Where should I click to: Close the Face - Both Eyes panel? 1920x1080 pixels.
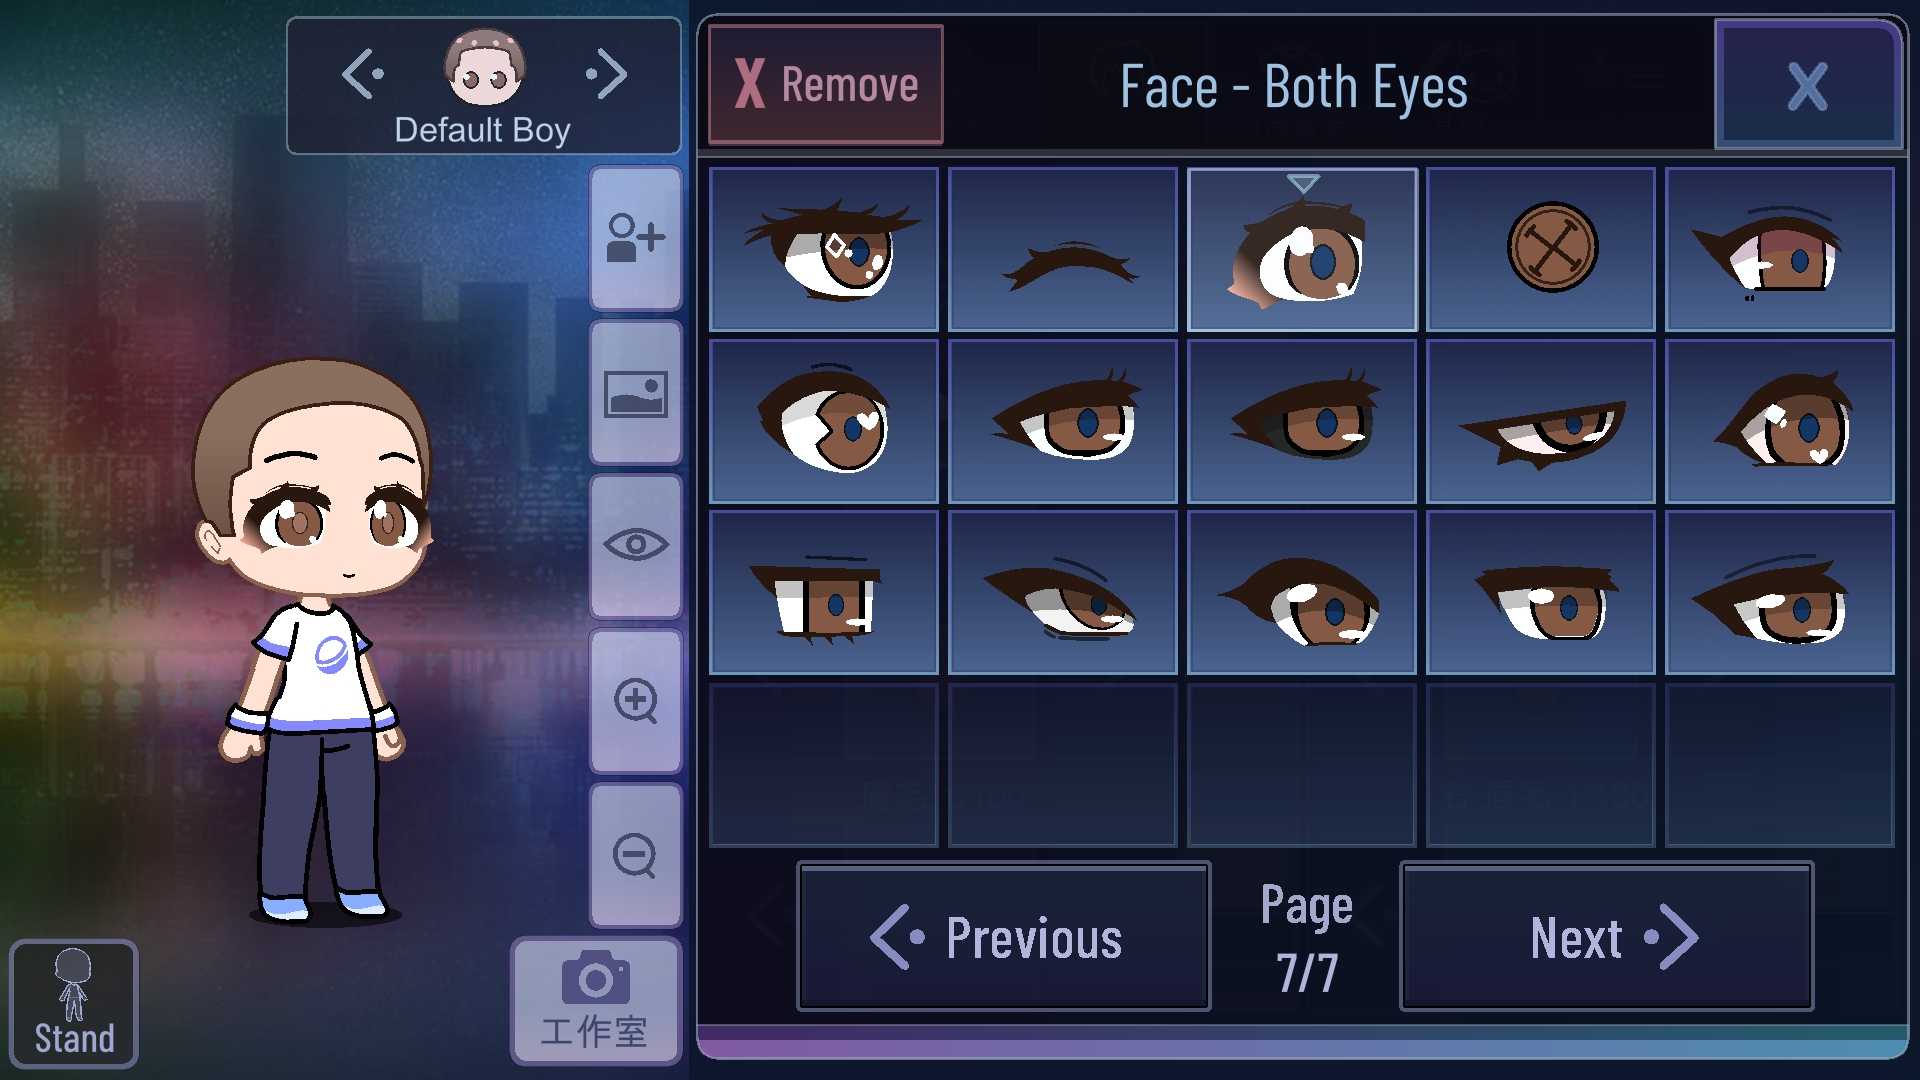1808,86
